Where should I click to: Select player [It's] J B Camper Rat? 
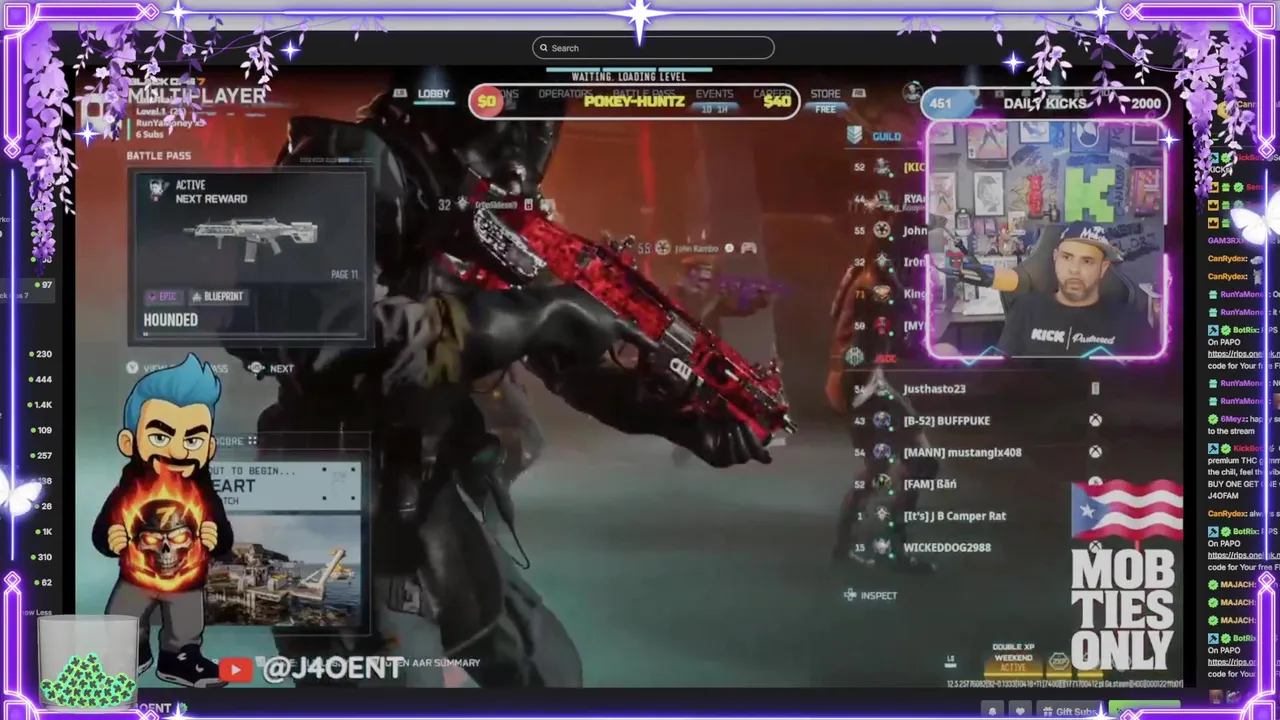954,516
